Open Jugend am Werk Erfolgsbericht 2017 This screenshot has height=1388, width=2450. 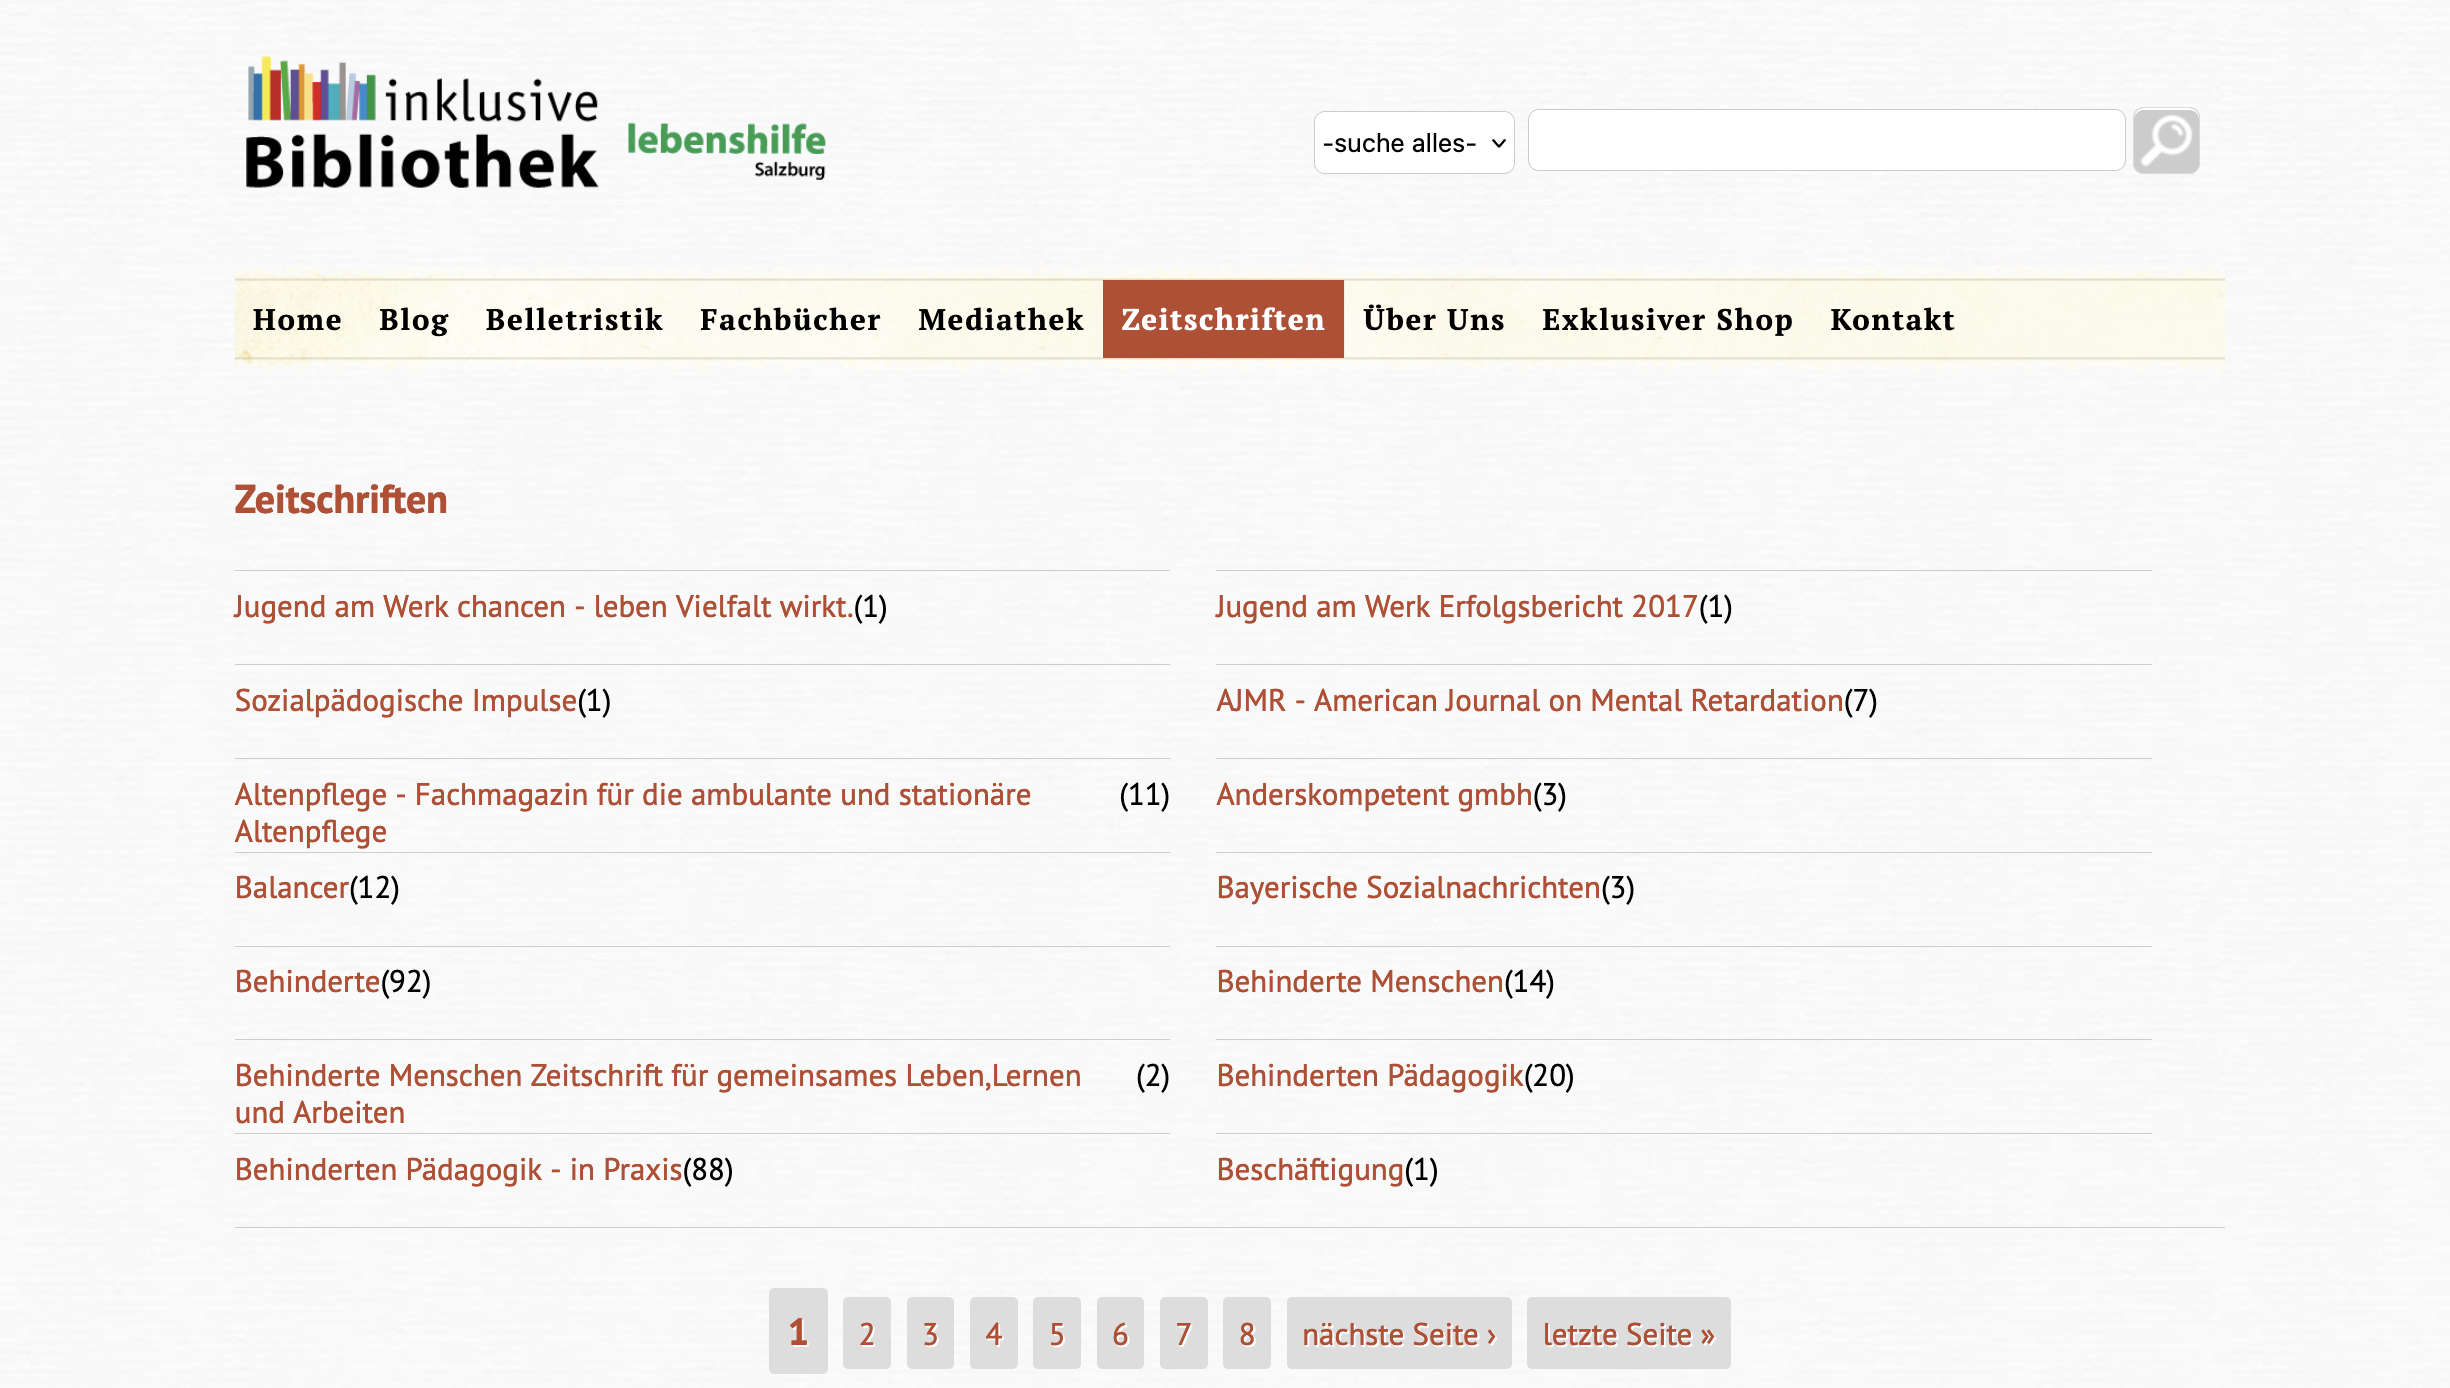[x=1456, y=607]
